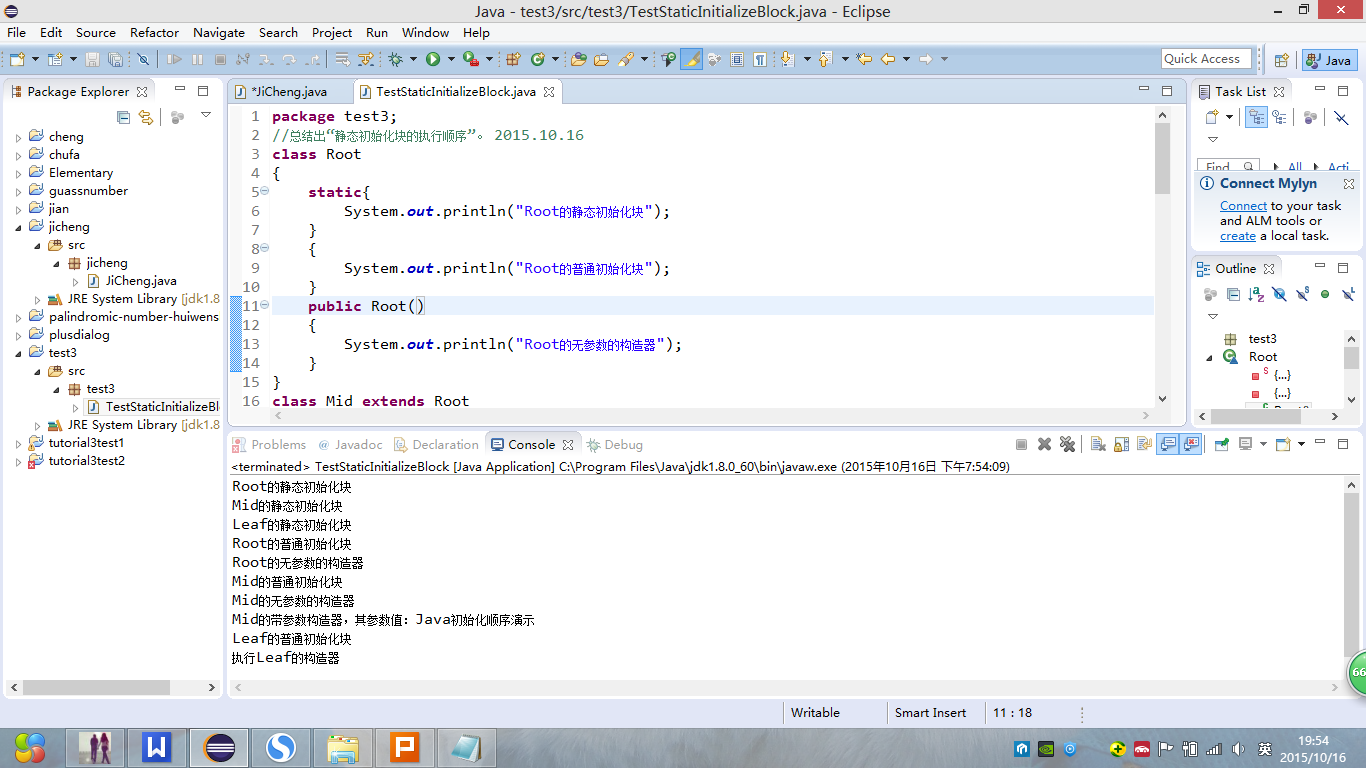Click the Open Type icon
Screen dimensions: 1366x768
578,59
